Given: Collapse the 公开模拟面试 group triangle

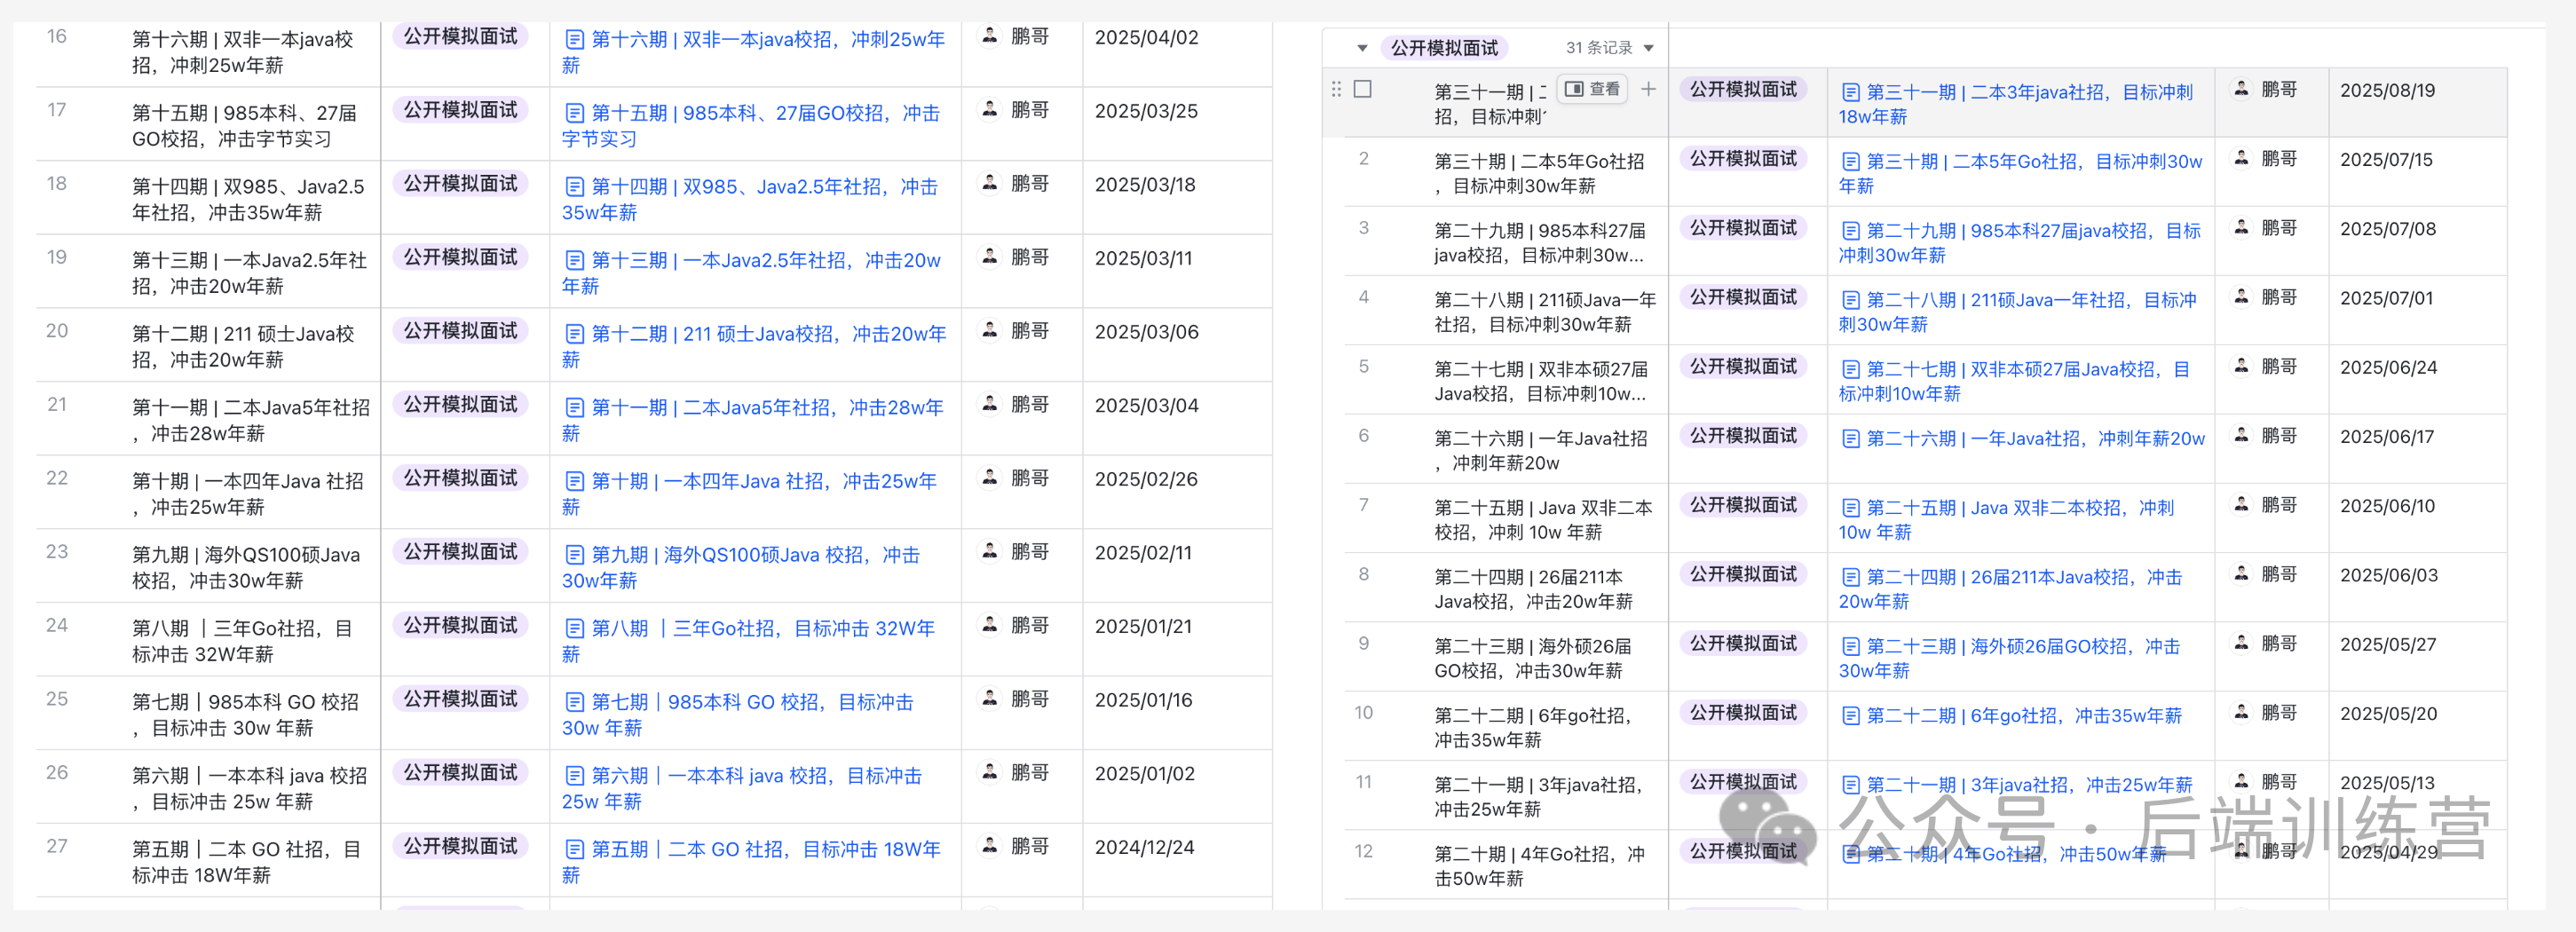Looking at the screenshot, I should coord(1361,48).
